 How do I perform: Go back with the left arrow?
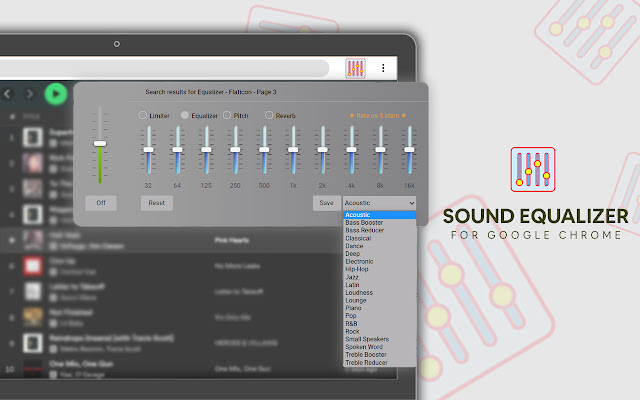(8, 94)
